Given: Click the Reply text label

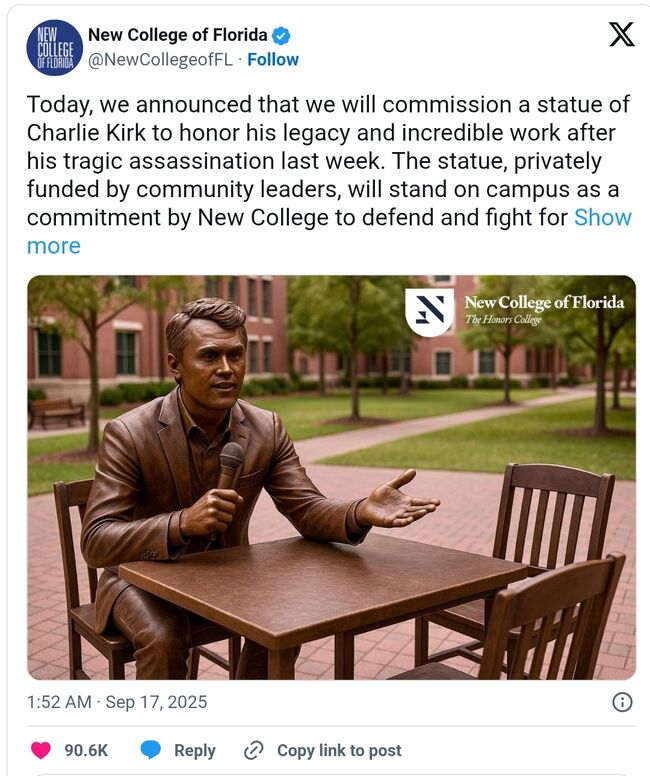Looking at the screenshot, I should (194, 750).
